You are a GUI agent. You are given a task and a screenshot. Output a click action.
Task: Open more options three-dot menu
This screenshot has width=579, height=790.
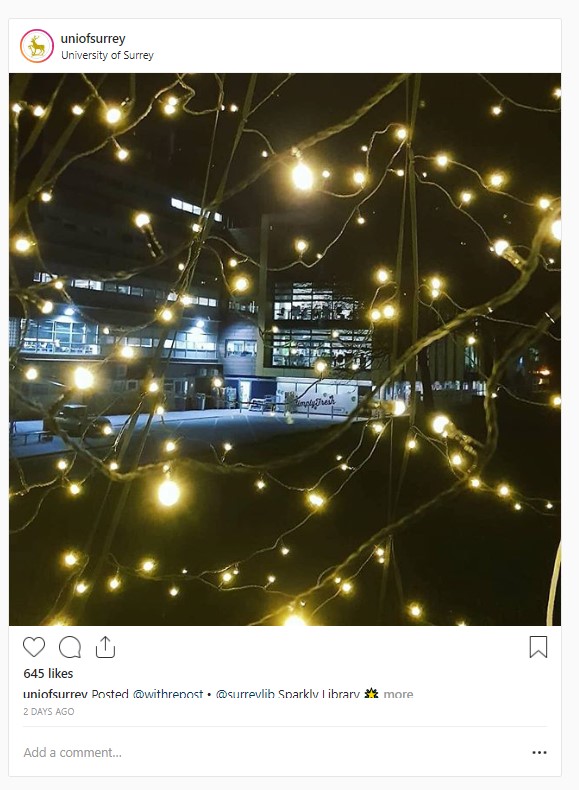pyautogui.click(x=539, y=752)
